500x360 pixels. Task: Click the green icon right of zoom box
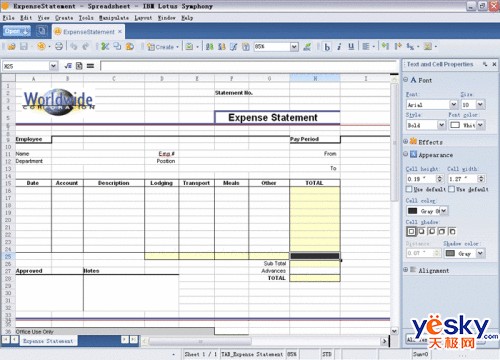click(307, 47)
